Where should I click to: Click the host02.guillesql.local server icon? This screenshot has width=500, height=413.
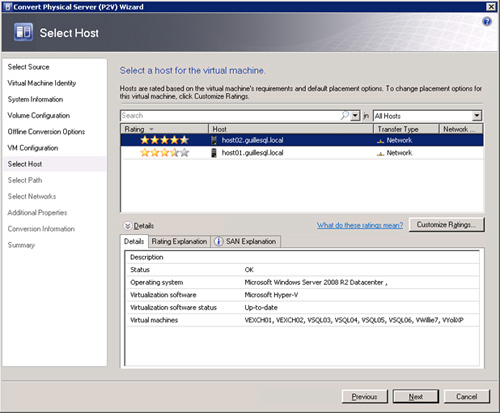coord(214,140)
